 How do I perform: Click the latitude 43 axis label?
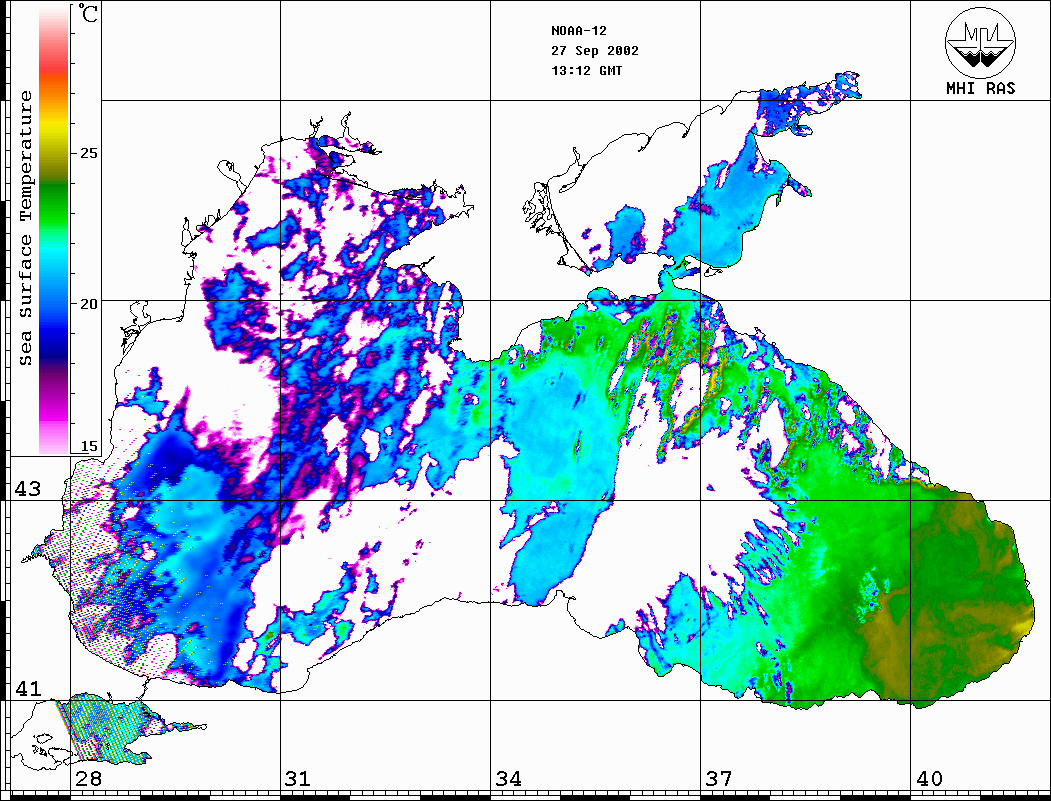click(x=28, y=489)
